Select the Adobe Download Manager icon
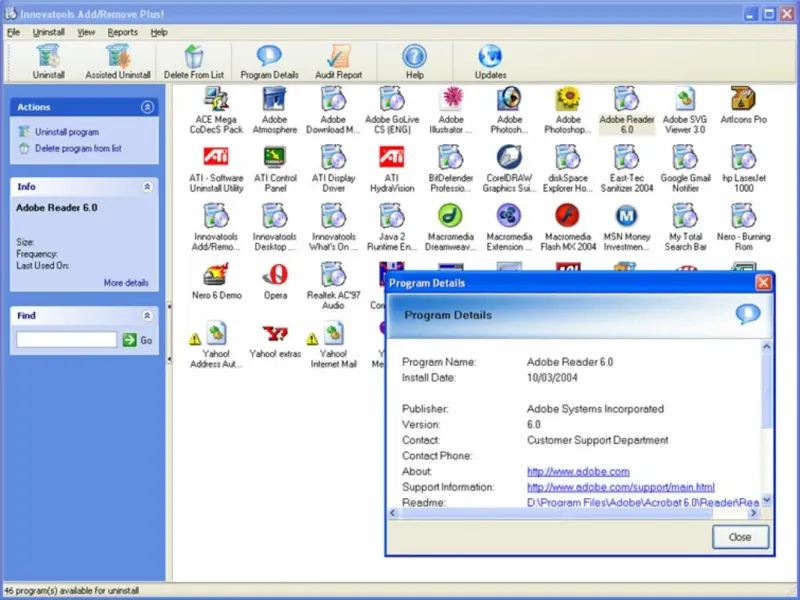 [x=333, y=110]
